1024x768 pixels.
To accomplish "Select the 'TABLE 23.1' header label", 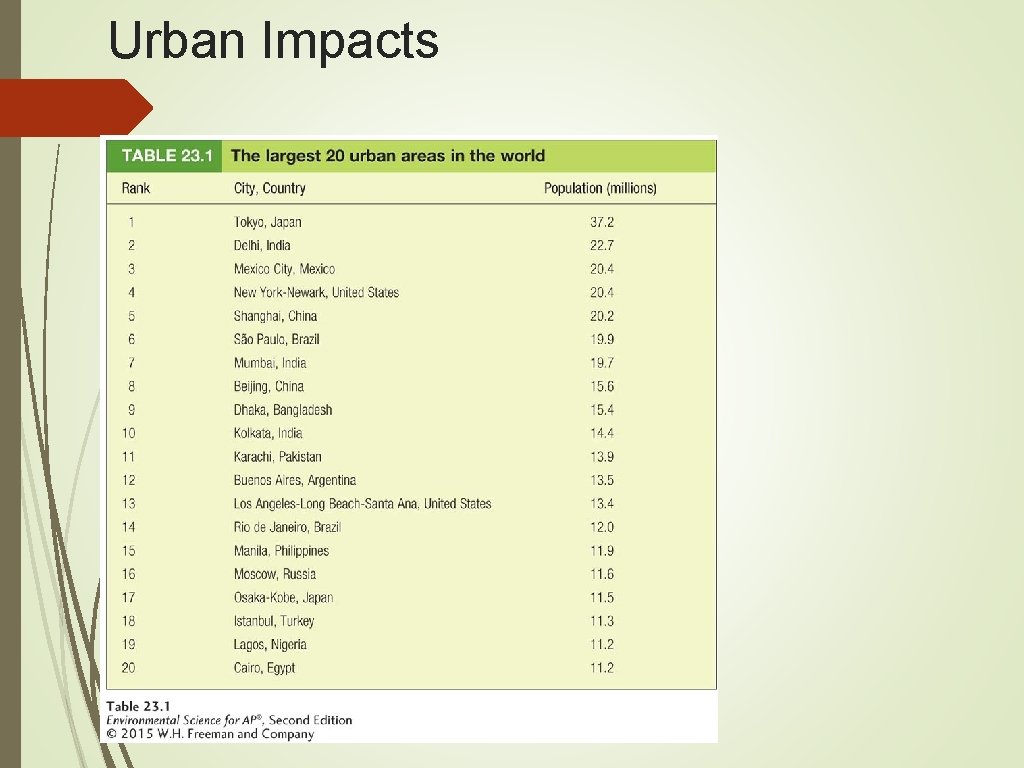I will 167,155.
